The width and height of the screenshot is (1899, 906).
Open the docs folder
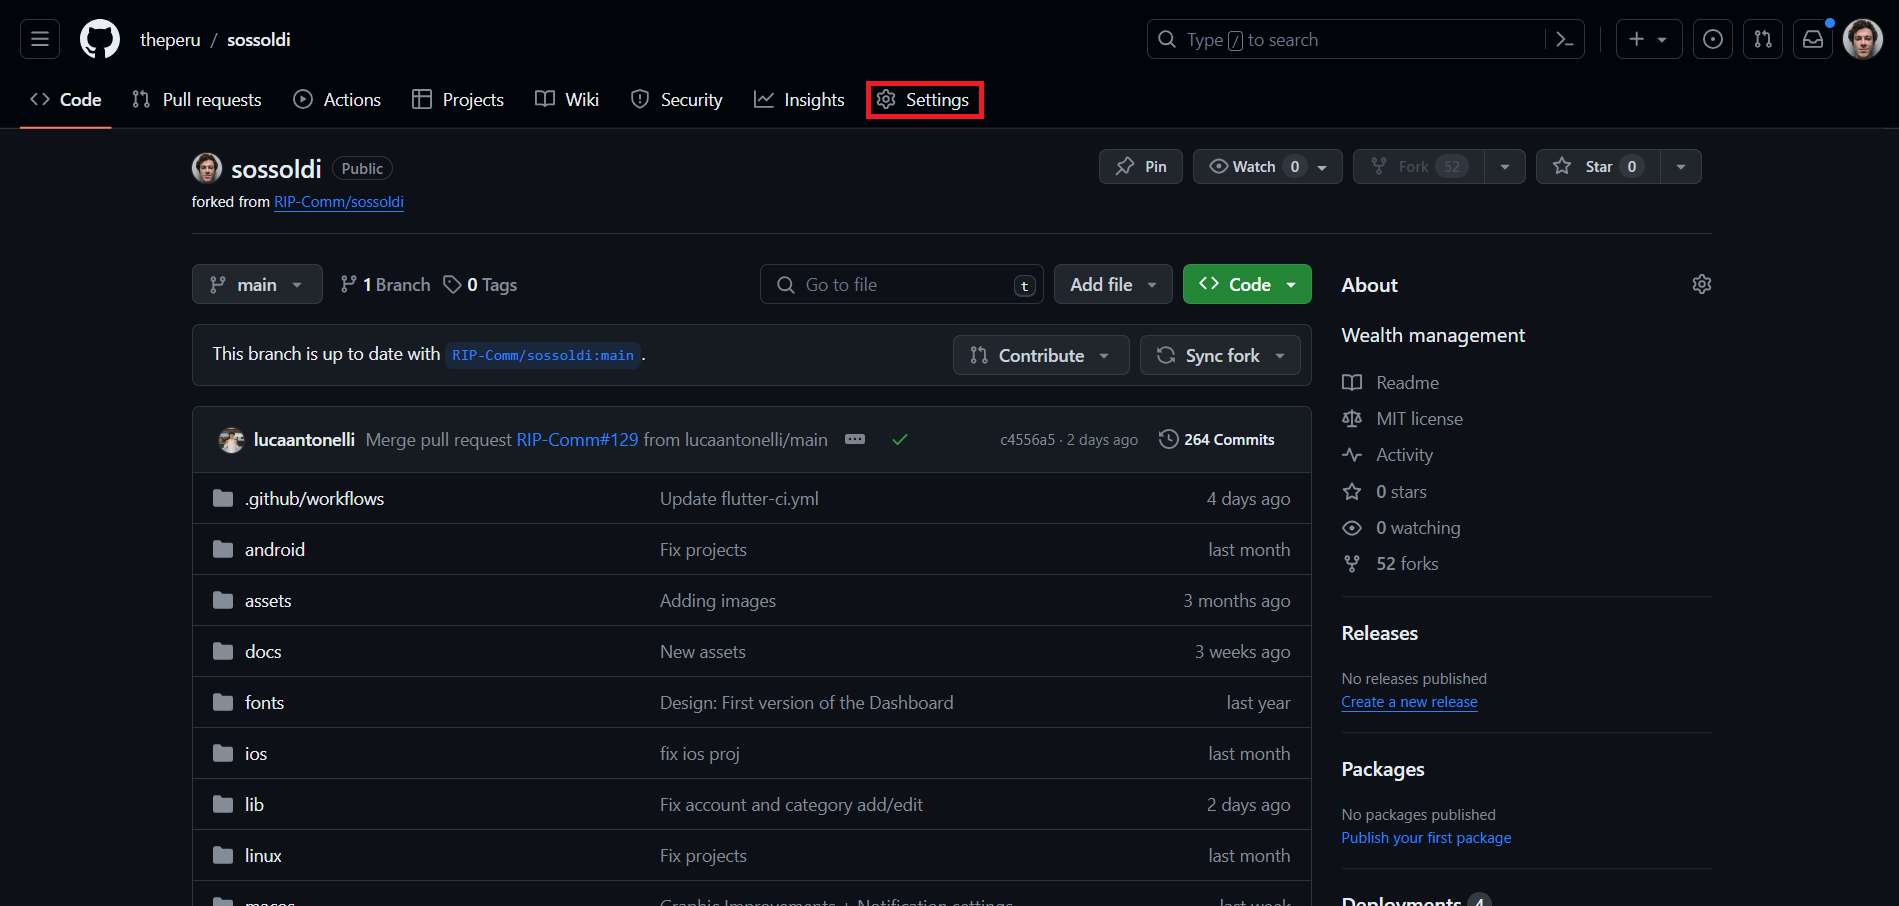pyautogui.click(x=263, y=651)
